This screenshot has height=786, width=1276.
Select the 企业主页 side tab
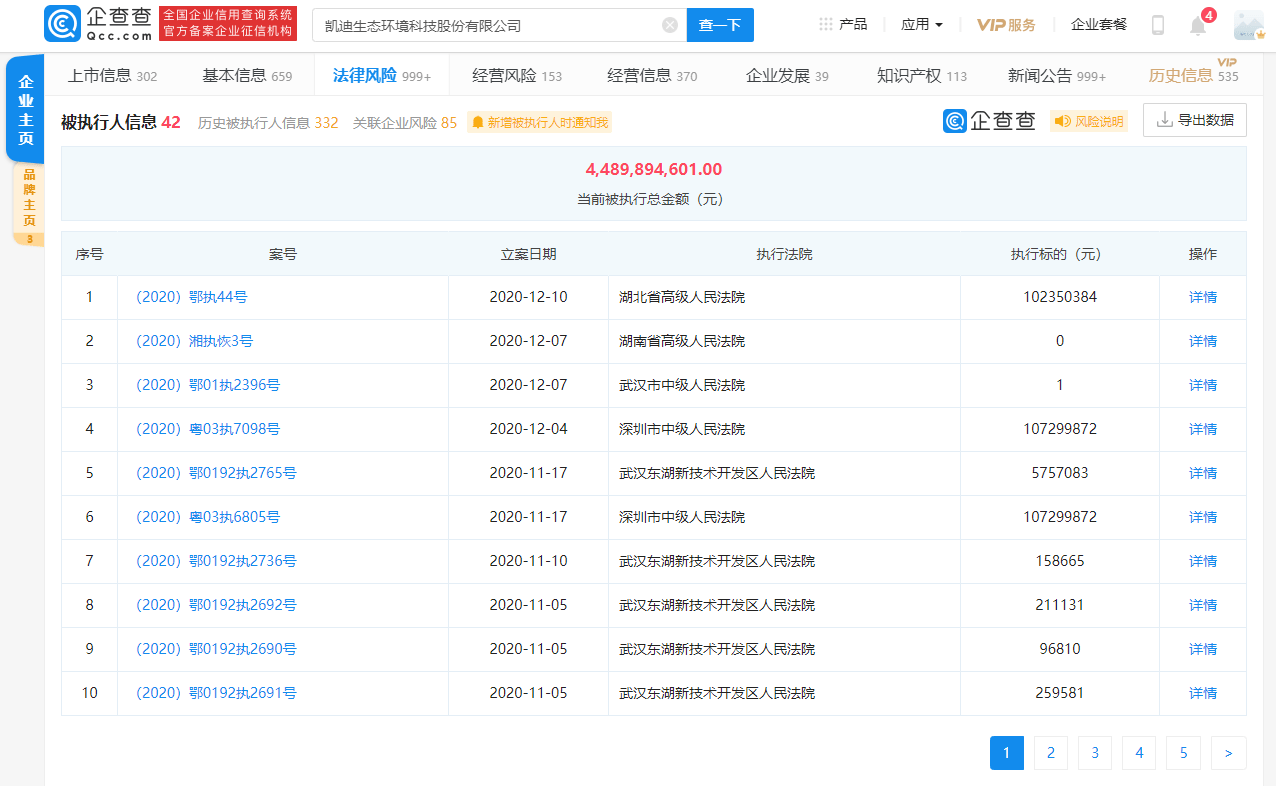(25, 110)
